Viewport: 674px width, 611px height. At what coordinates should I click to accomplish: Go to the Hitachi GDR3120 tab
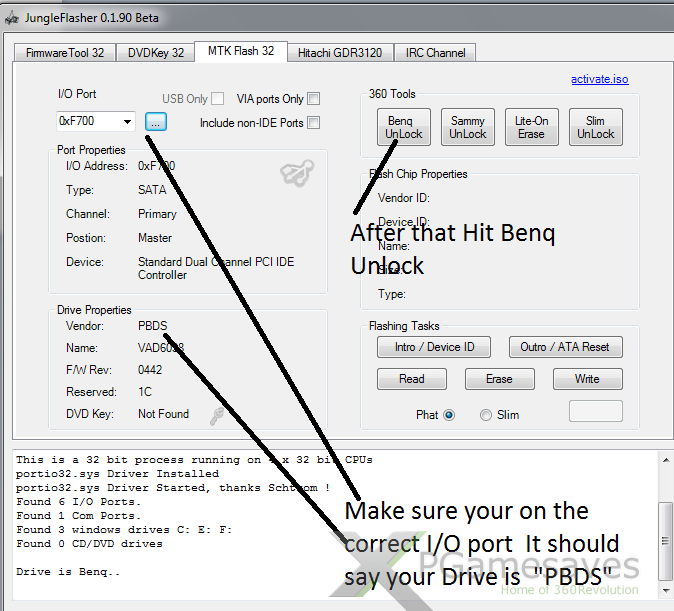(x=341, y=53)
